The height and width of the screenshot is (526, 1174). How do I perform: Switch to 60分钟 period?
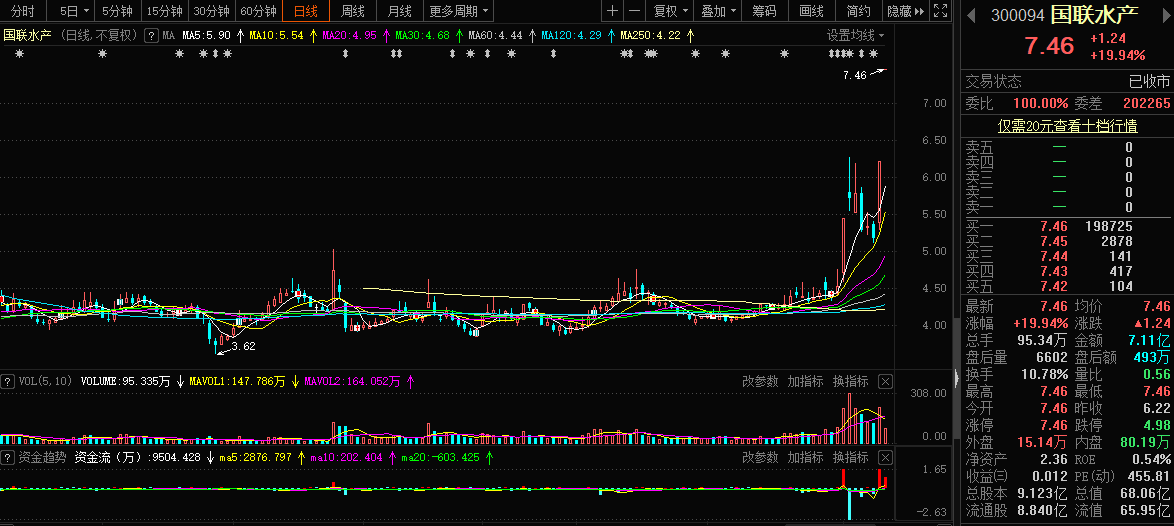click(x=258, y=10)
